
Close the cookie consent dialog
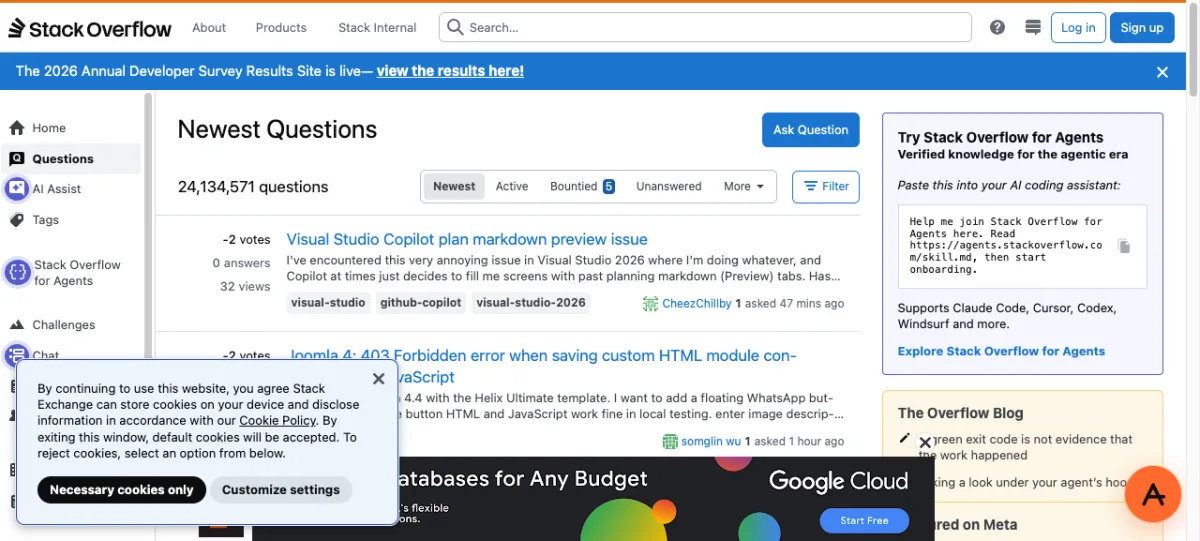coord(378,379)
